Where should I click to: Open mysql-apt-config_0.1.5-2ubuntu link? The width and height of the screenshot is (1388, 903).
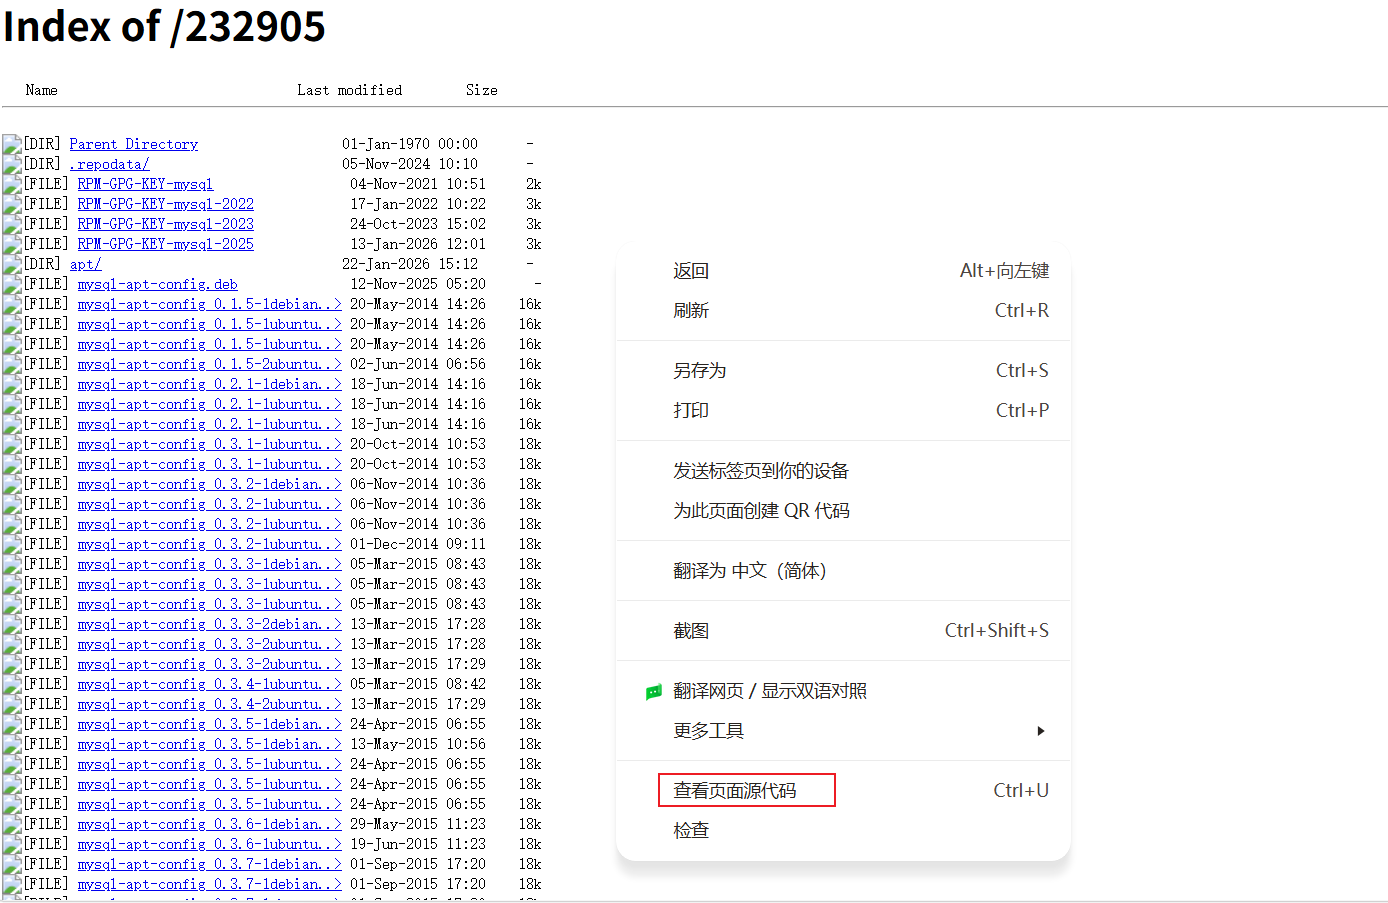[209, 364]
